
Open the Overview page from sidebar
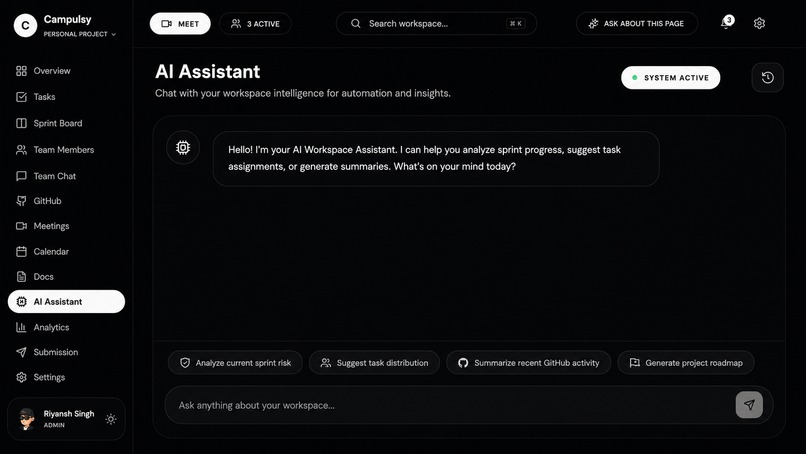point(66,71)
